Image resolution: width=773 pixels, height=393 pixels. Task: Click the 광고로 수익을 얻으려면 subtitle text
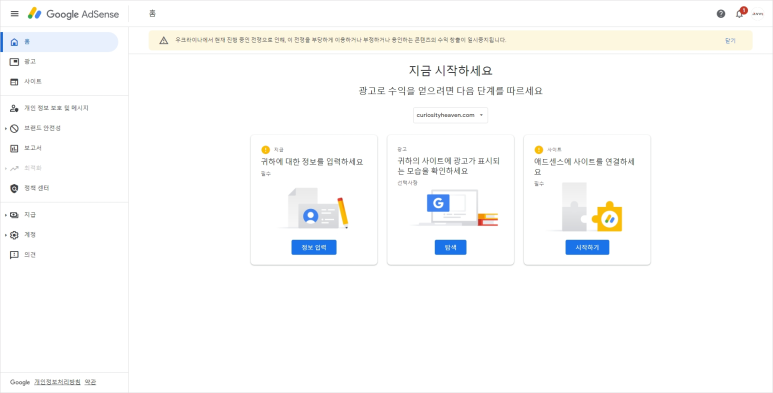450,91
